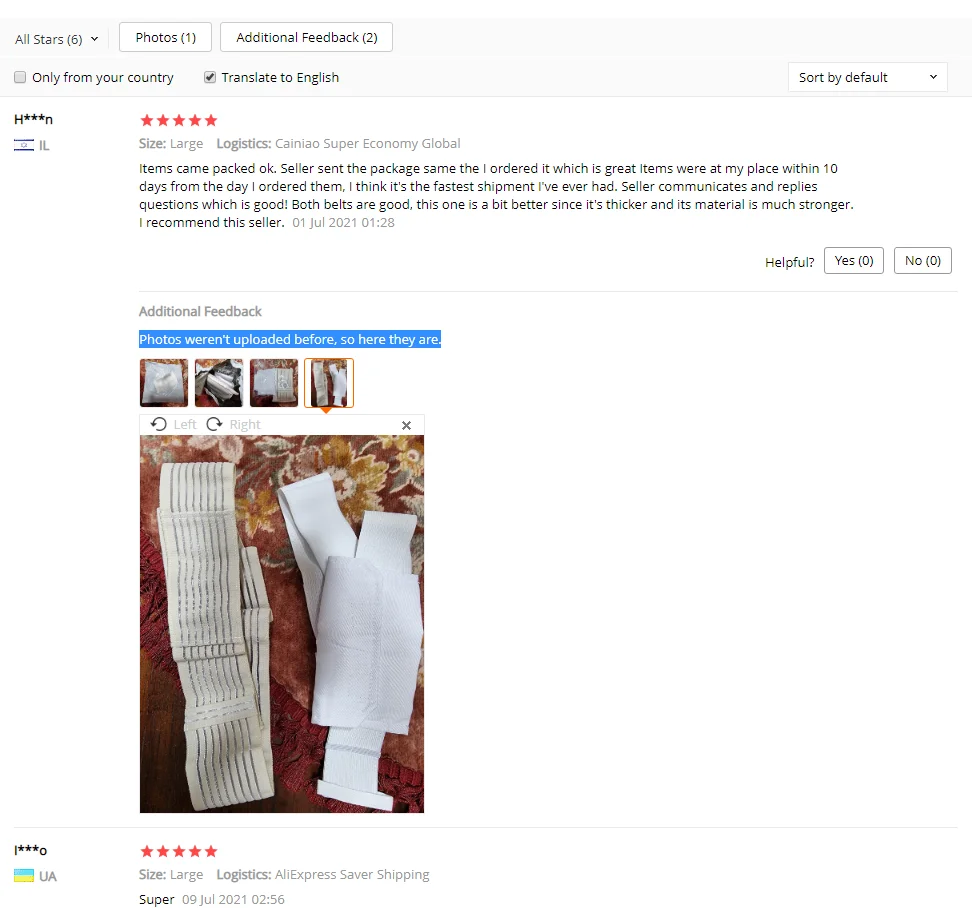Enable Only from your country filter

pyautogui.click(x=20, y=77)
